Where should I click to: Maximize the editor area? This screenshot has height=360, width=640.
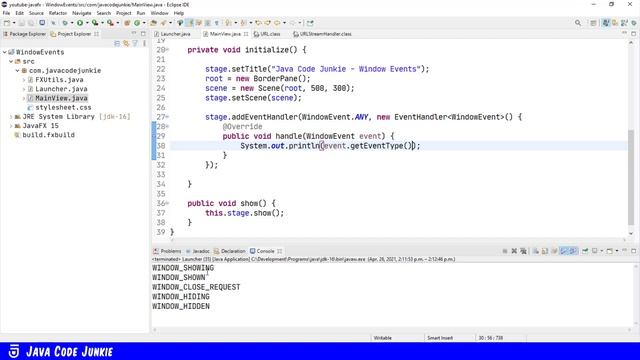[633, 34]
